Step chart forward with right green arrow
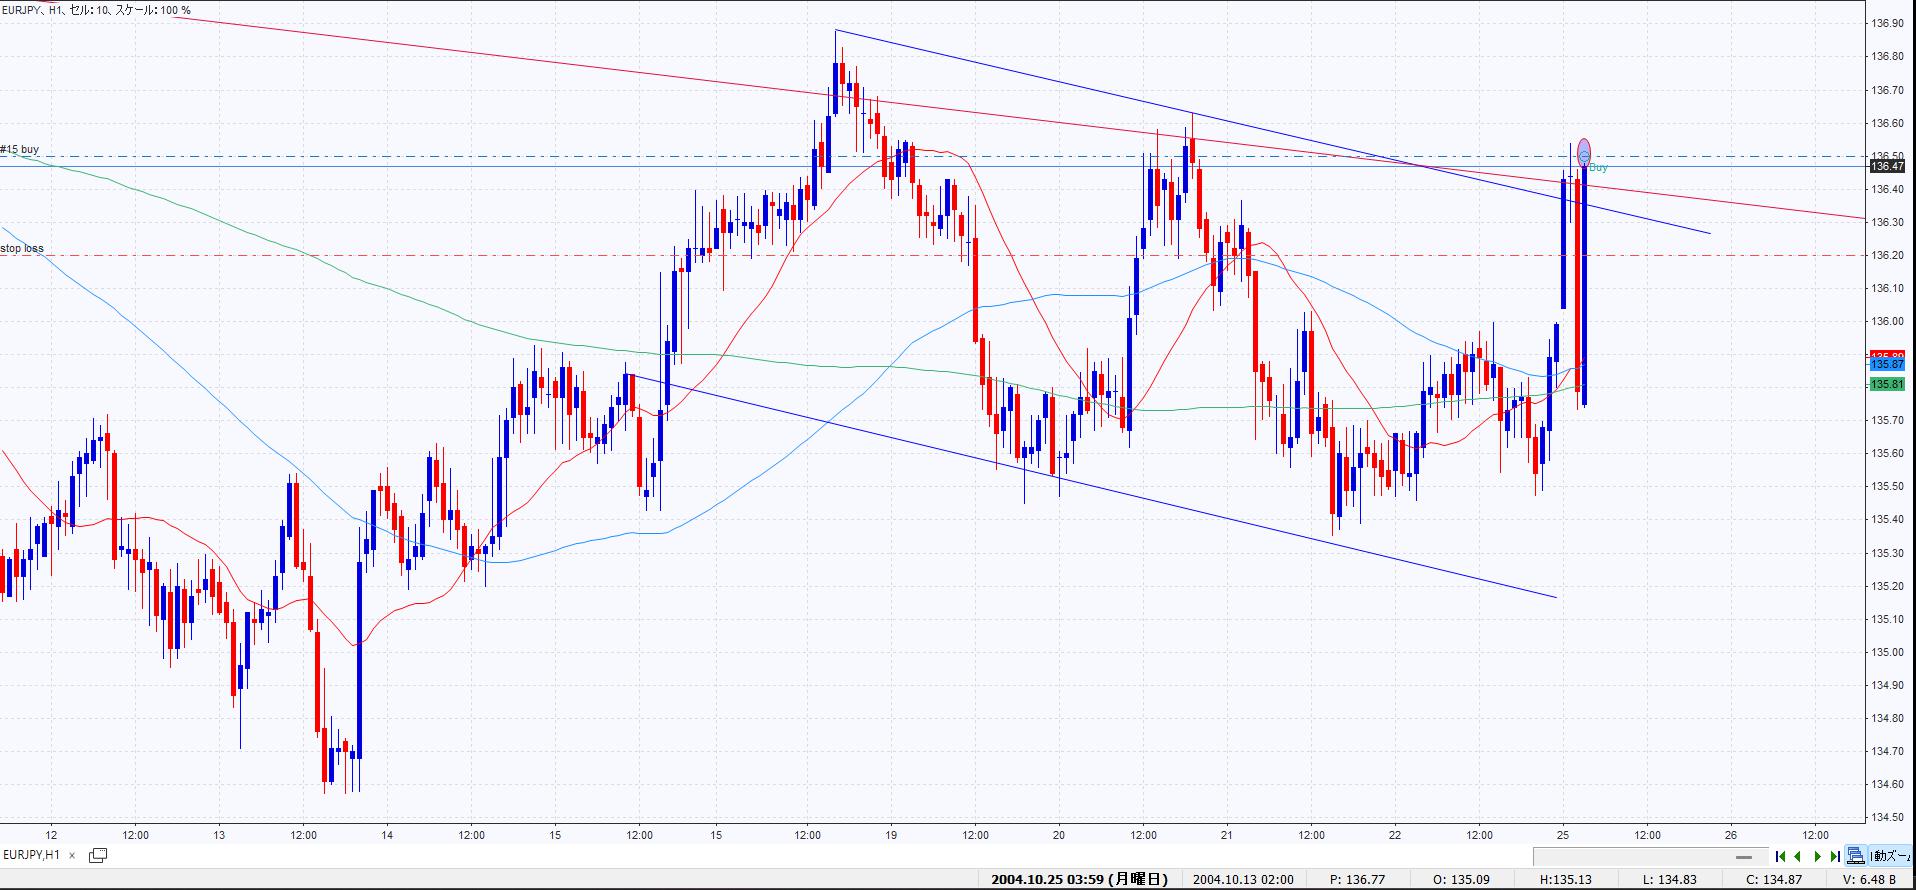 [x=1817, y=856]
